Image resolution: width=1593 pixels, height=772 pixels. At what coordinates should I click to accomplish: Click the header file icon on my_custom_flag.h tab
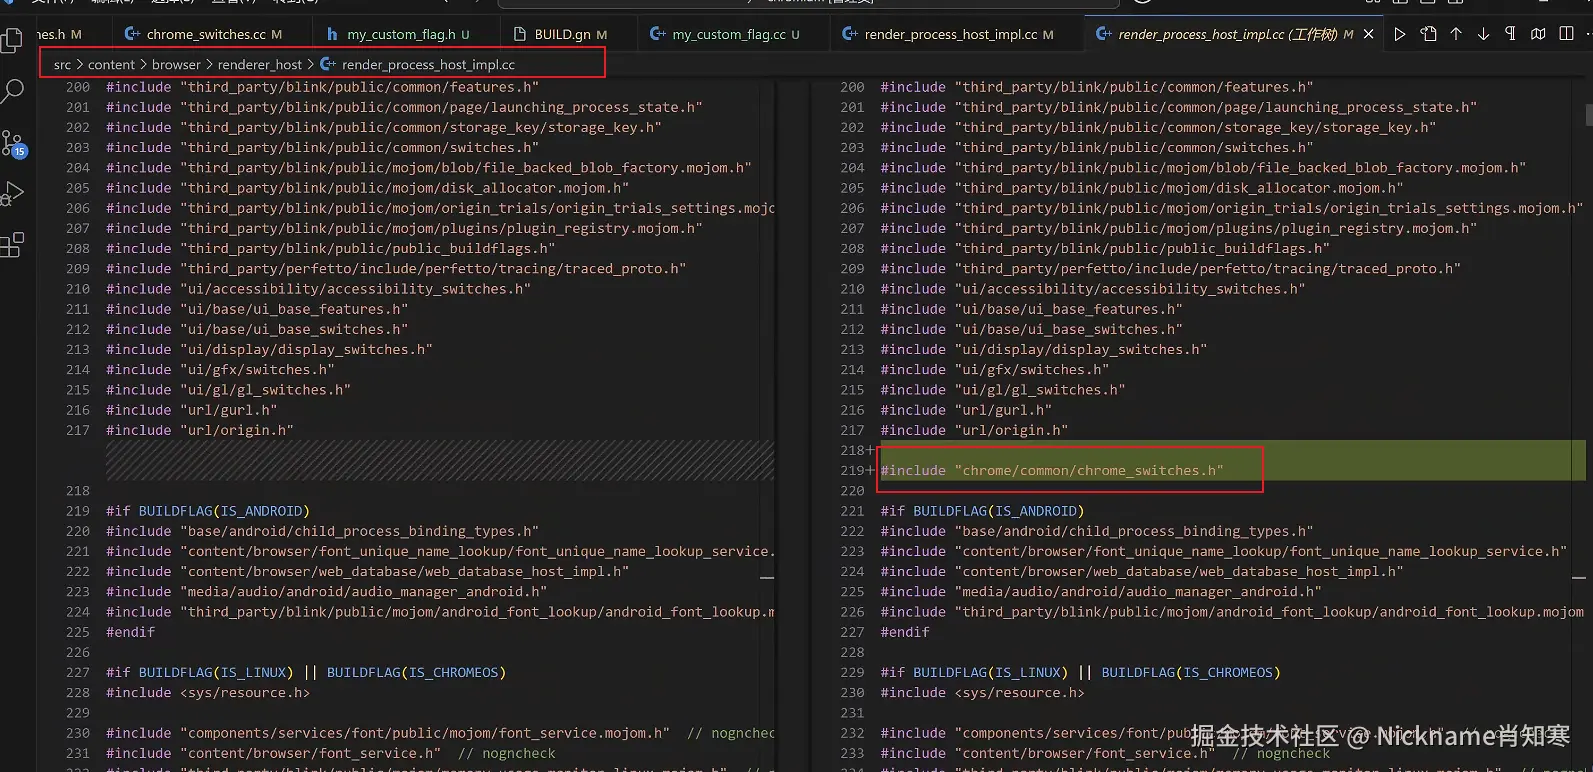pyautogui.click(x=332, y=34)
